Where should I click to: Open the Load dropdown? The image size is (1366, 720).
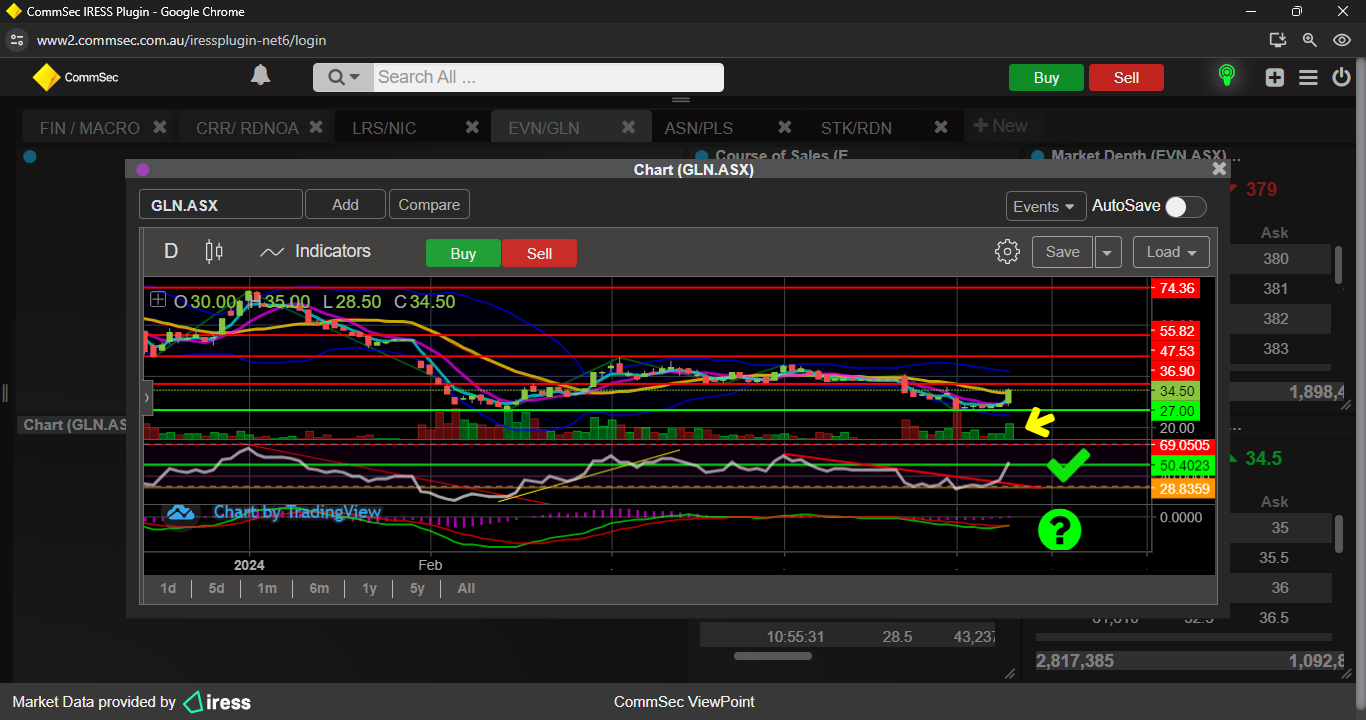click(1171, 252)
